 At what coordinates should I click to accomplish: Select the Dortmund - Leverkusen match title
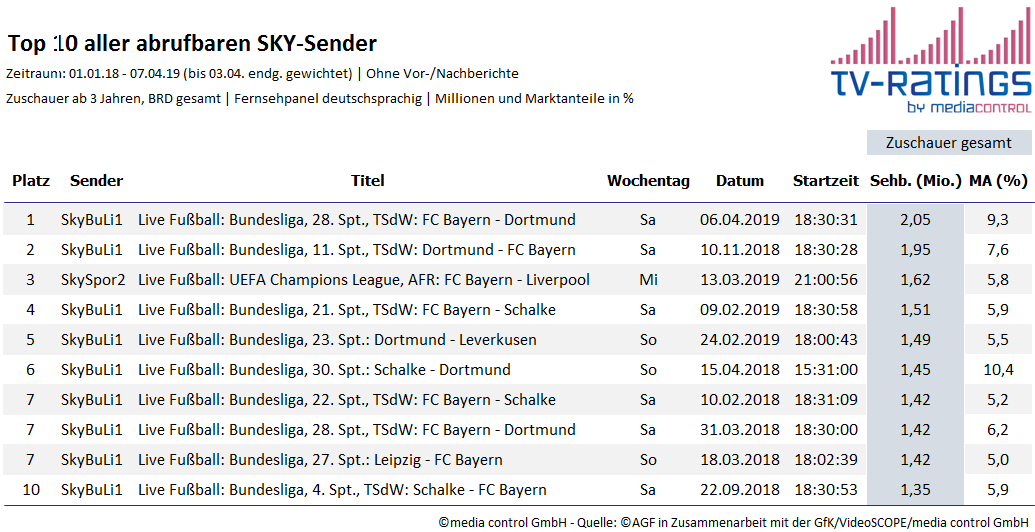click(x=337, y=340)
